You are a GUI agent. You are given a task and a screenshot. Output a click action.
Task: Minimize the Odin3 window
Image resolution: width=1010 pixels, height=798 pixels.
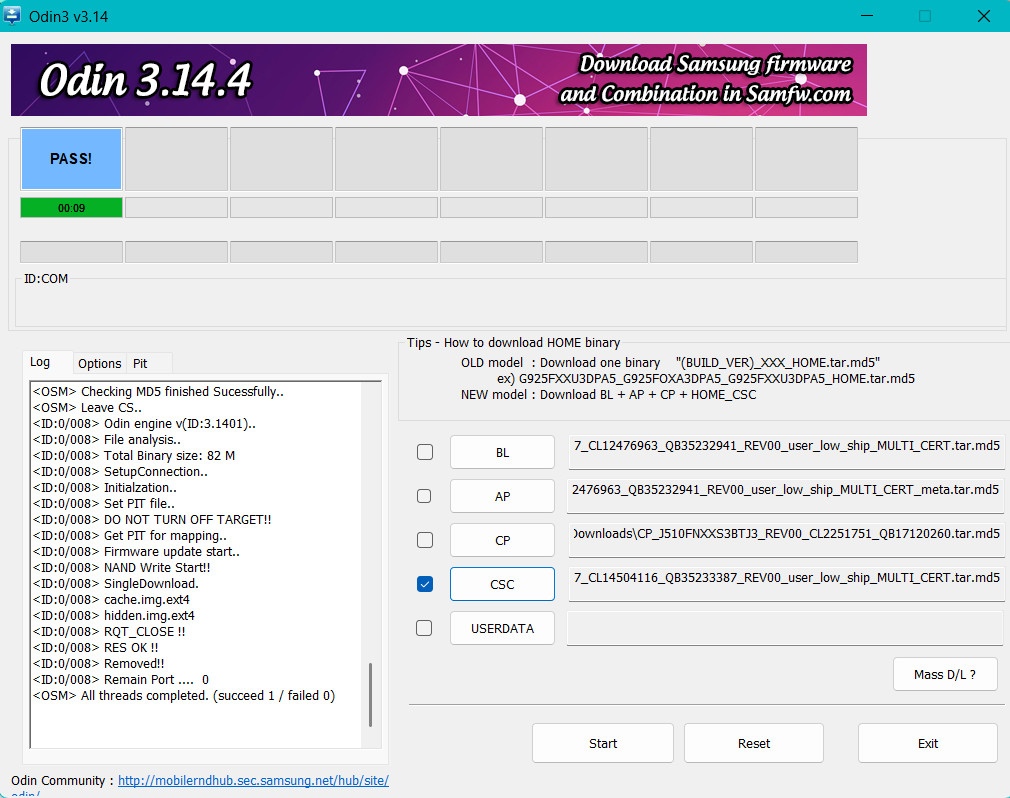pyautogui.click(x=868, y=15)
